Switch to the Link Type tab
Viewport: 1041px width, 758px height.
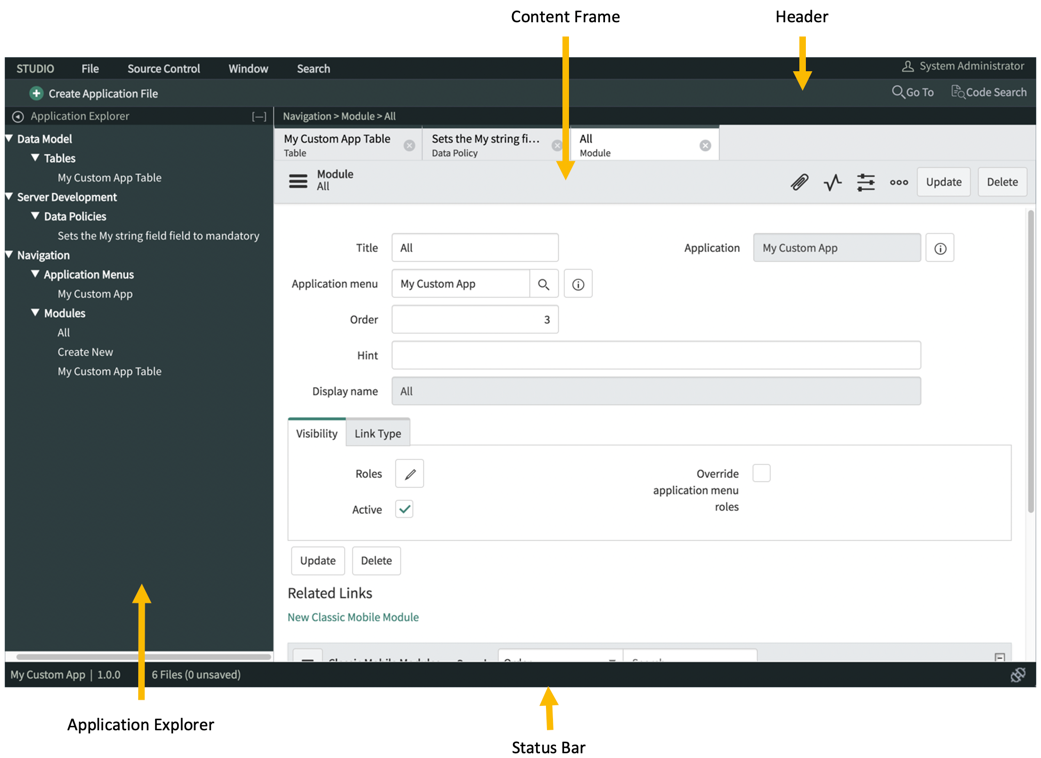[x=377, y=433]
